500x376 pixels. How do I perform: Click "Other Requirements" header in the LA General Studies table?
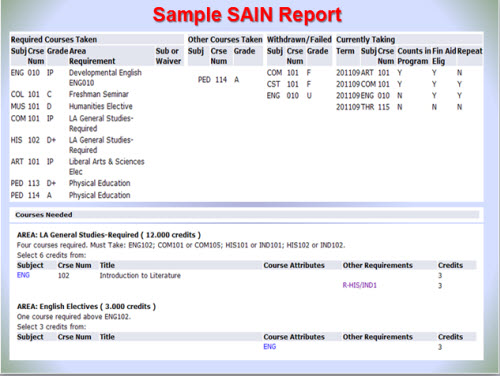(x=378, y=265)
